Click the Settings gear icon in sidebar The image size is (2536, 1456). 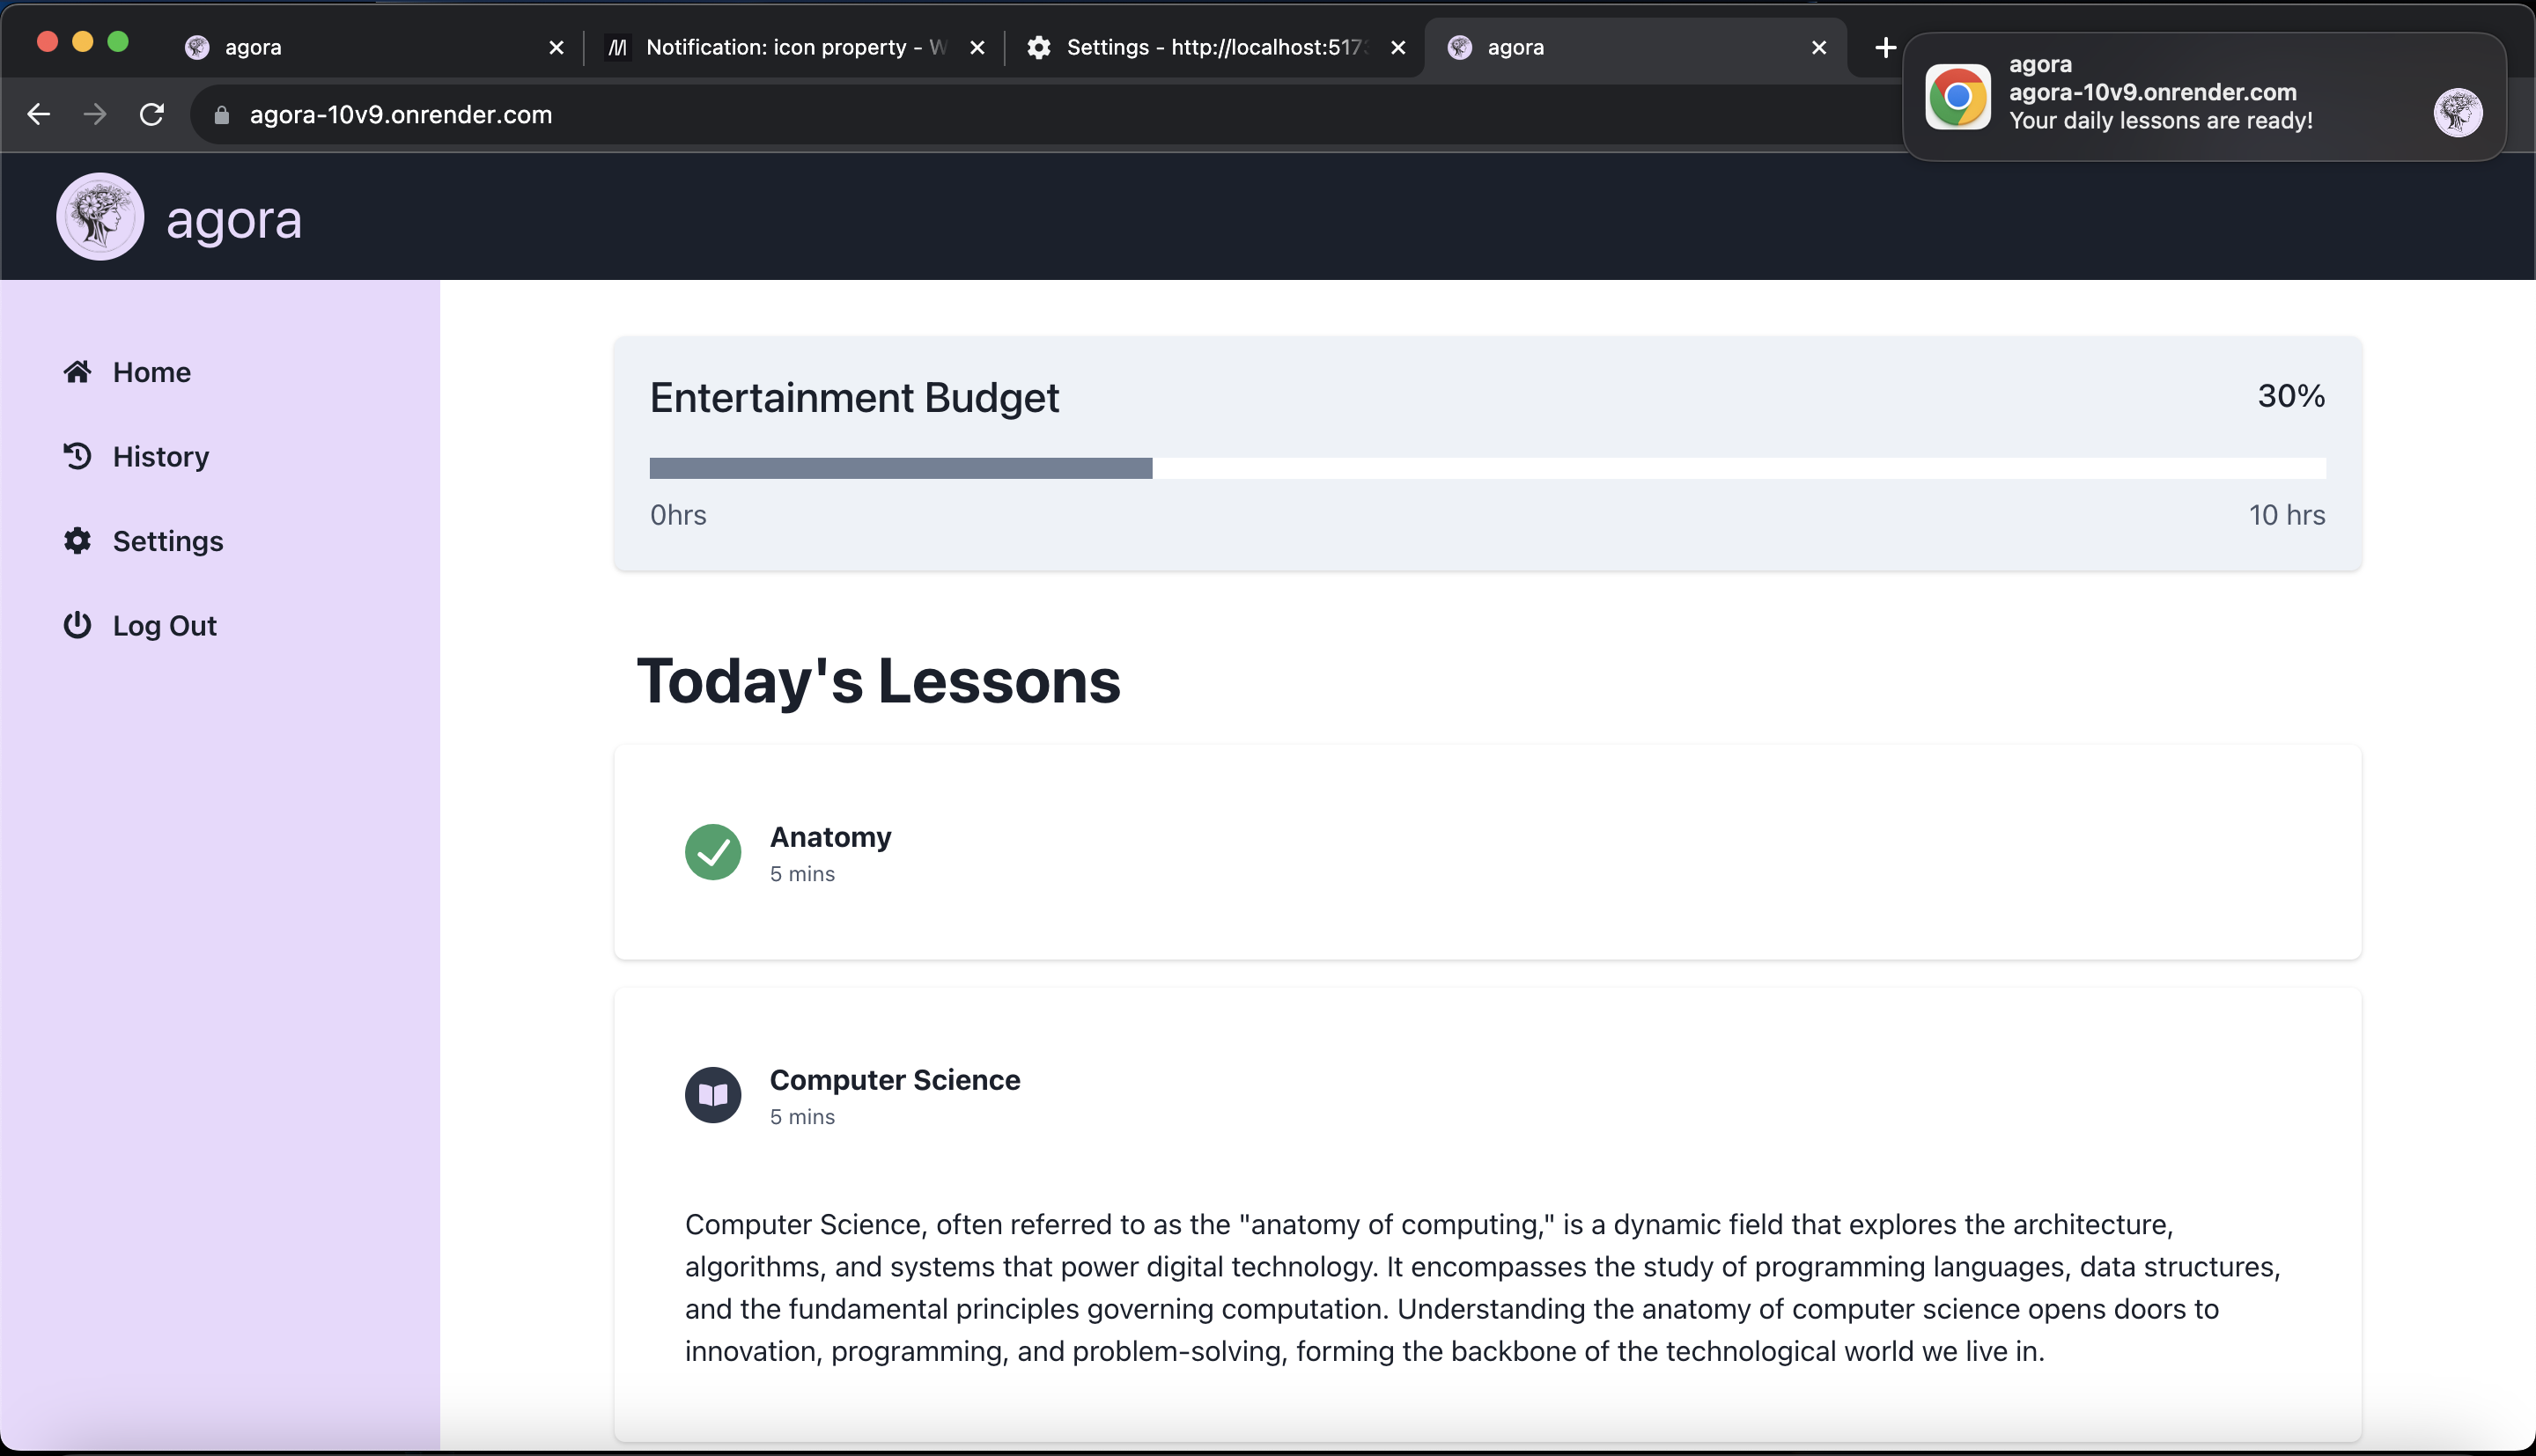click(77, 541)
